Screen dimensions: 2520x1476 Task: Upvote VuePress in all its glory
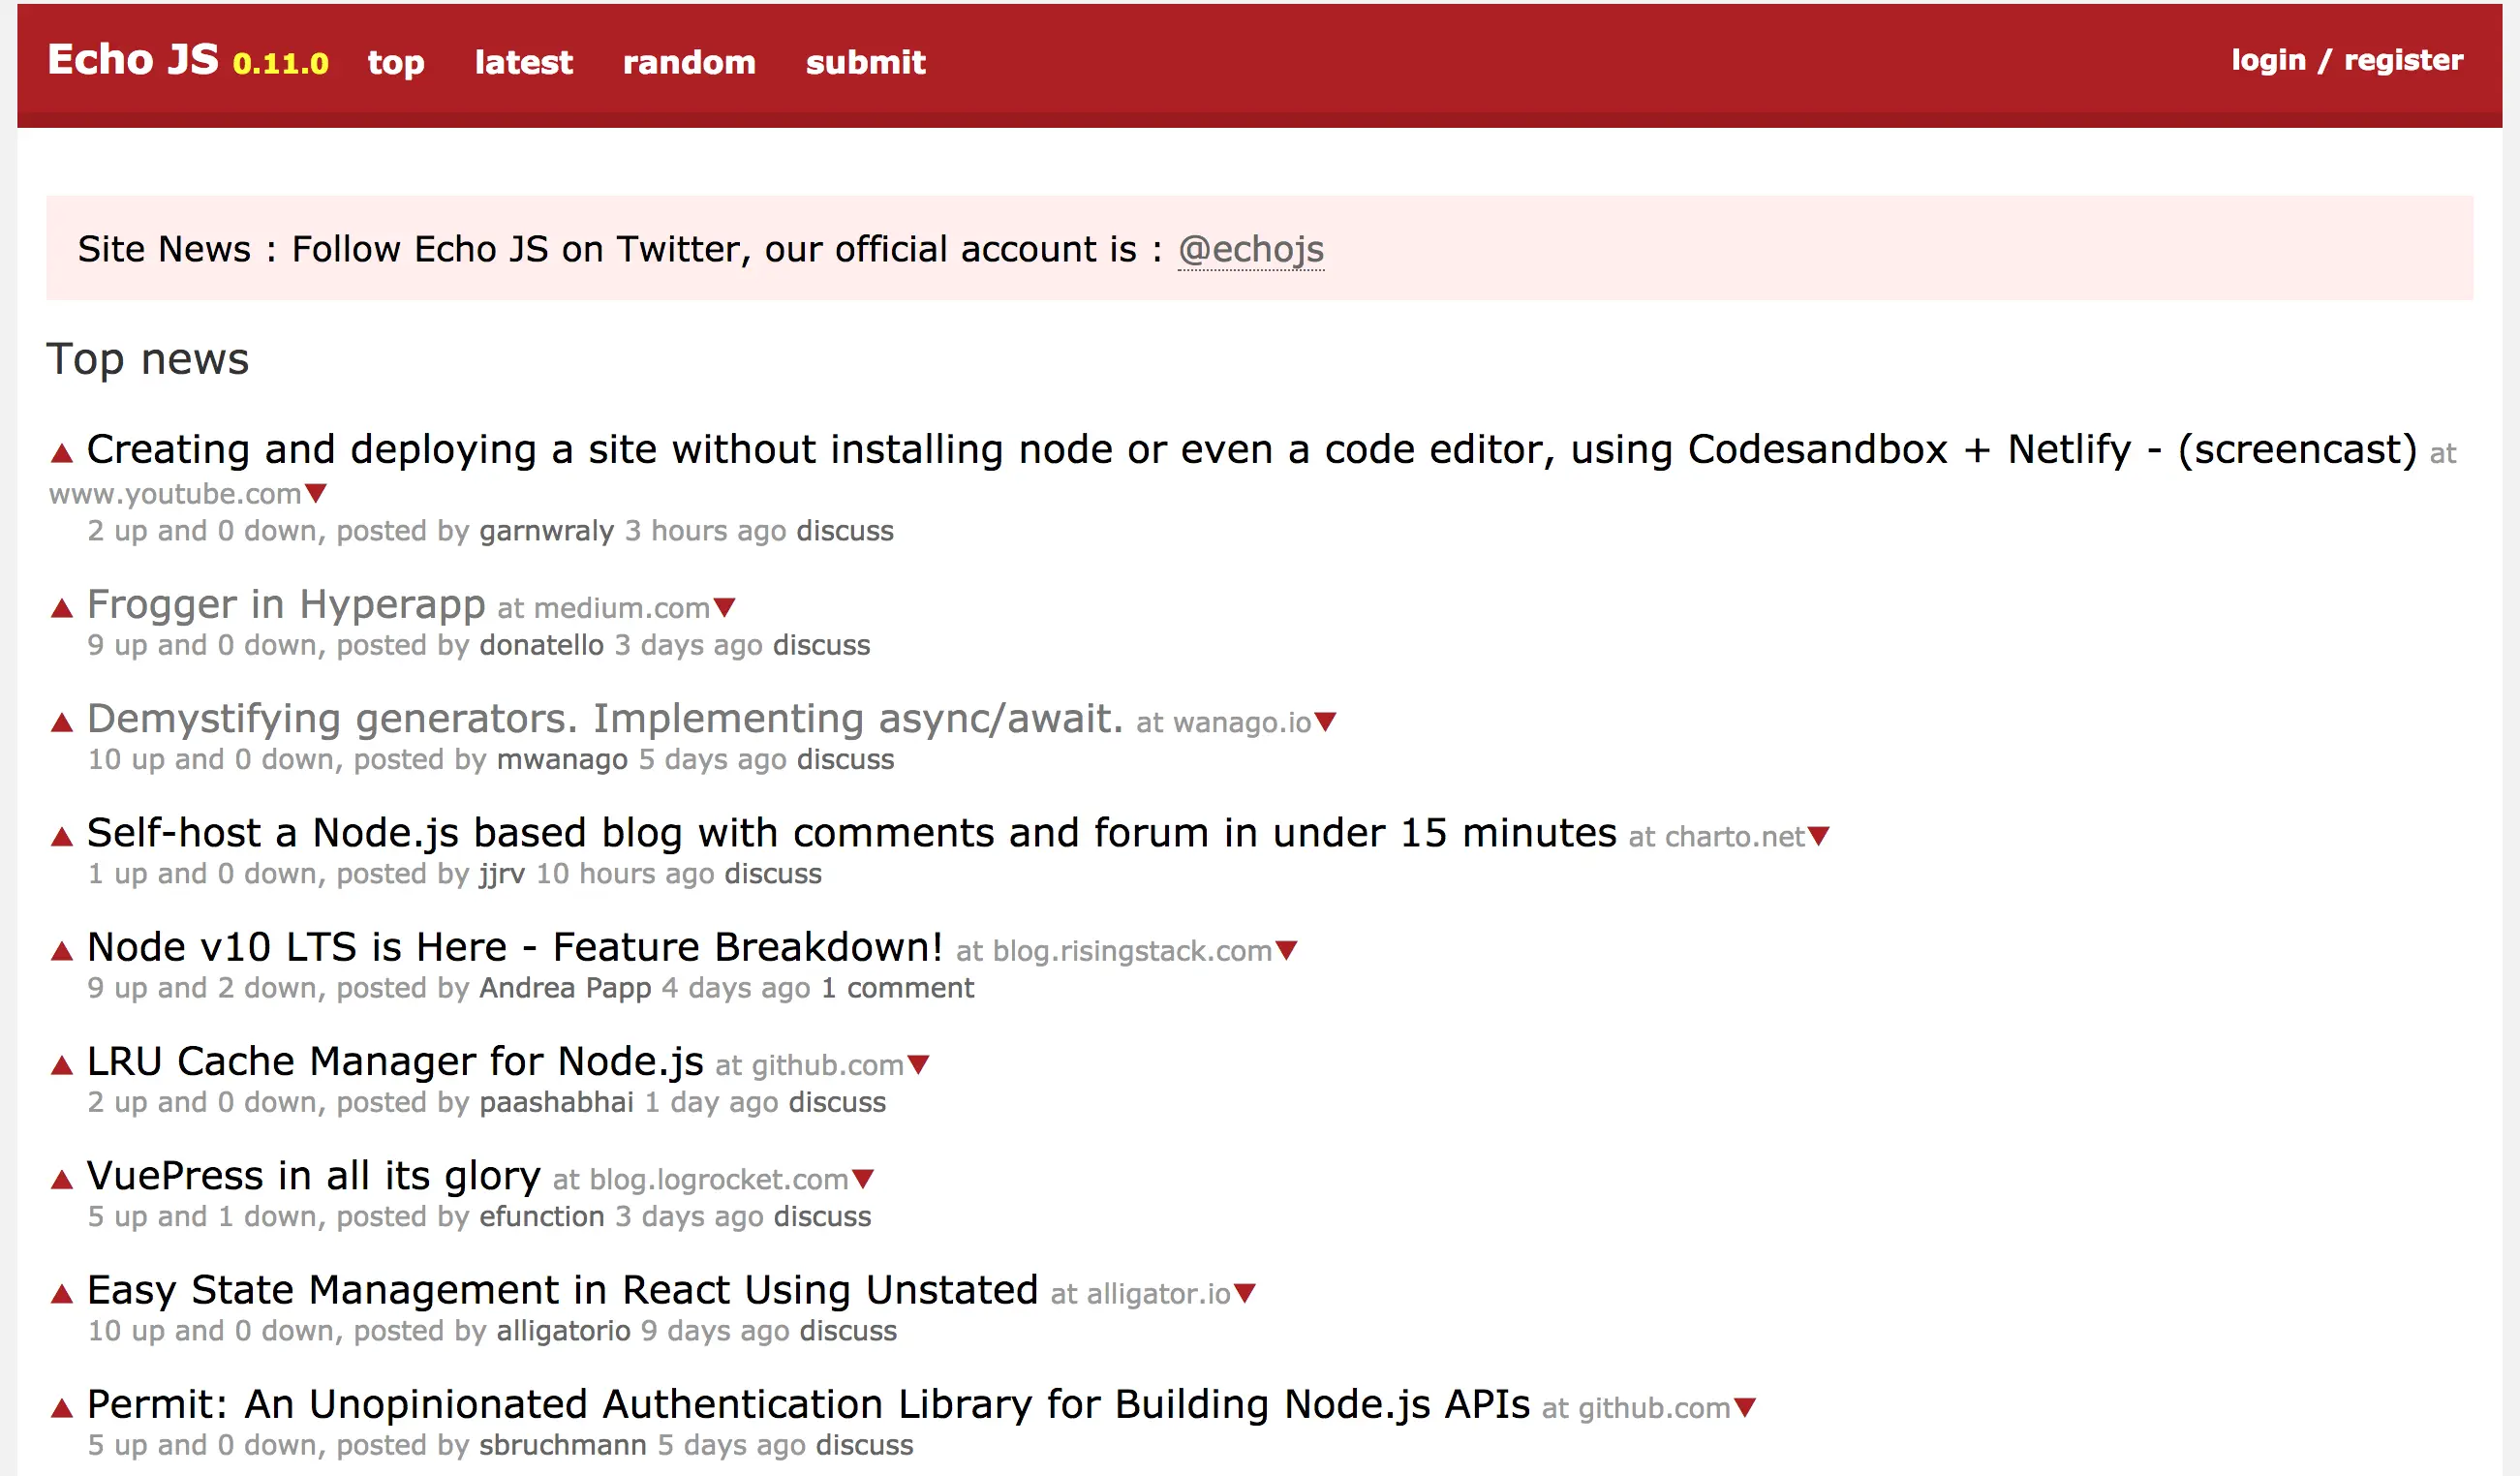62,1180
